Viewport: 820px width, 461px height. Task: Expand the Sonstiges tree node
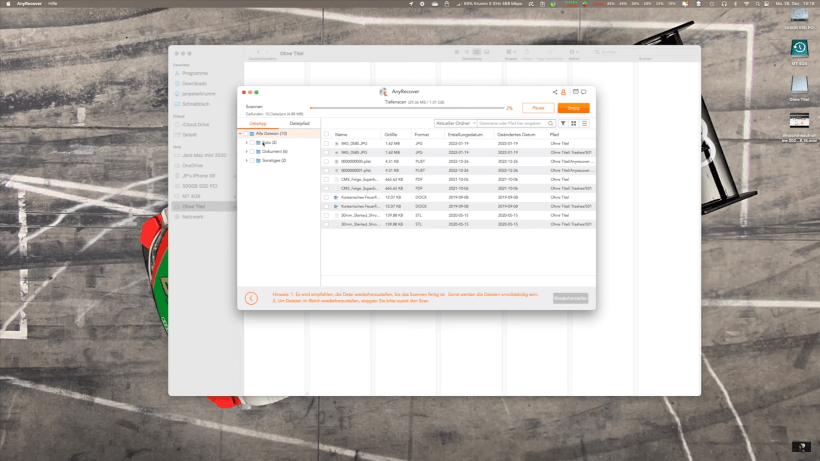[x=247, y=160]
